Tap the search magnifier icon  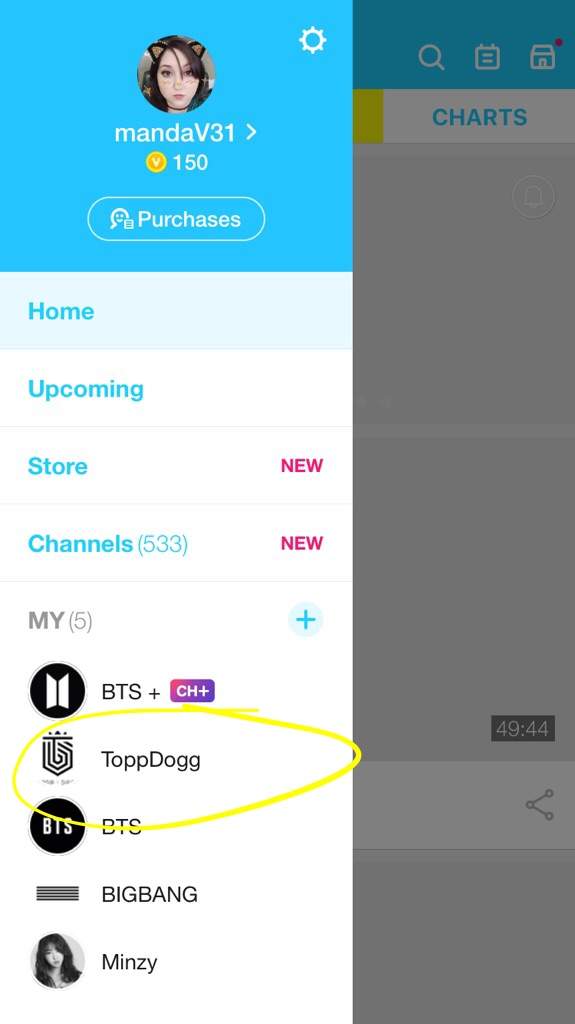pos(431,57)
